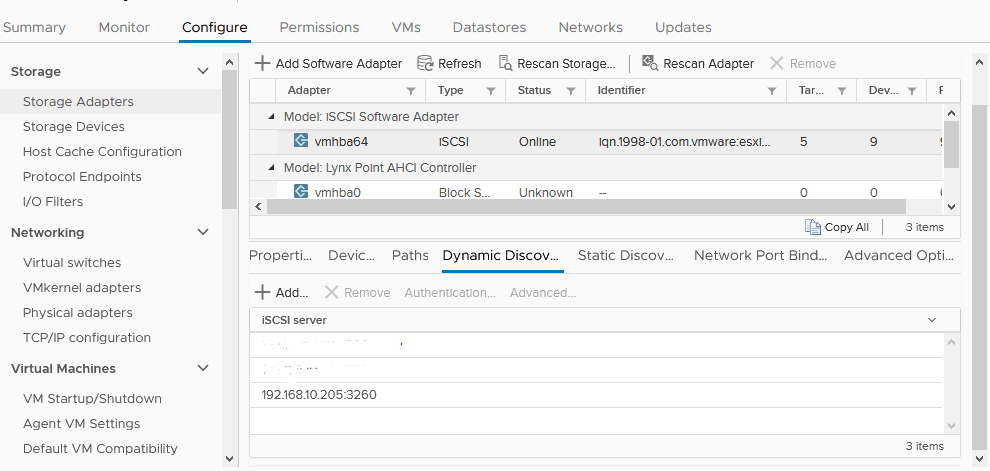Click the Rescan Adapter icon

coord(650,63)
